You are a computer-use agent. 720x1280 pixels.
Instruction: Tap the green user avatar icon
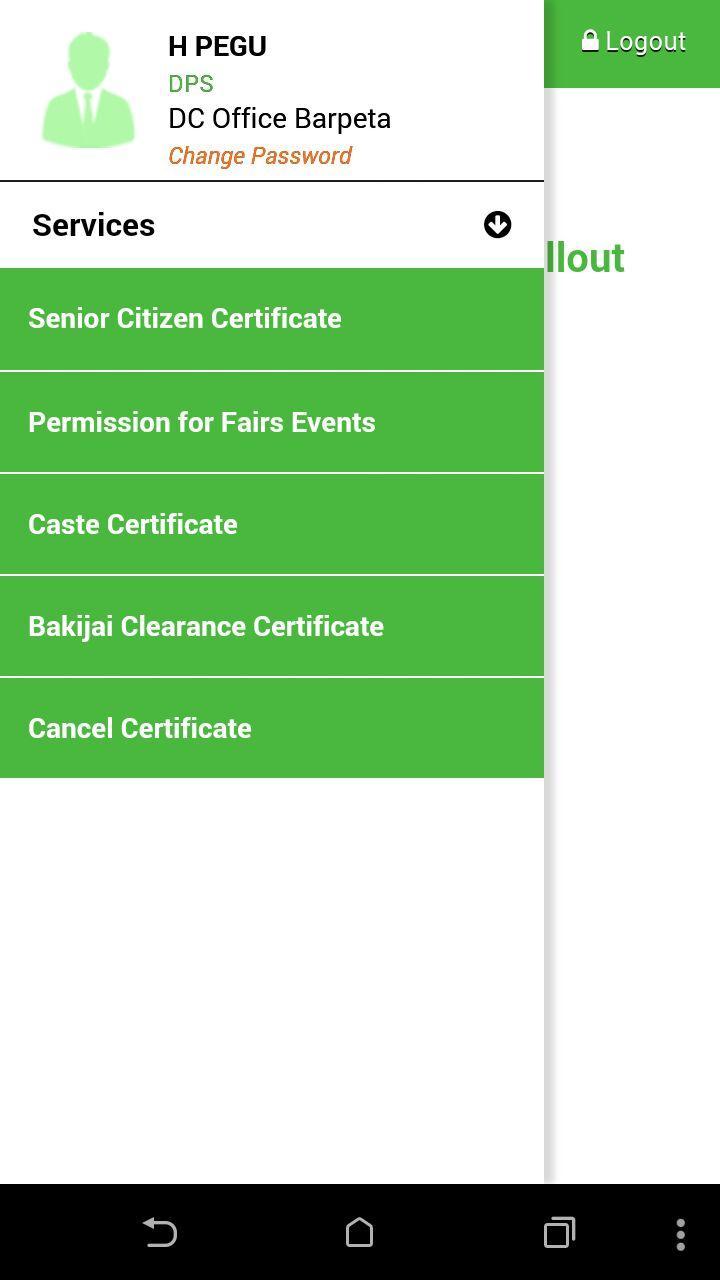[x=88, y=91]
